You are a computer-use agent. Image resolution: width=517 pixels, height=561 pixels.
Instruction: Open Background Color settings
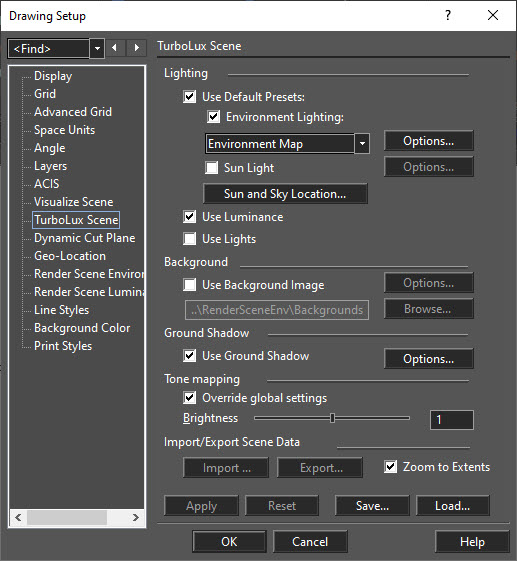[x=82, y=328]
